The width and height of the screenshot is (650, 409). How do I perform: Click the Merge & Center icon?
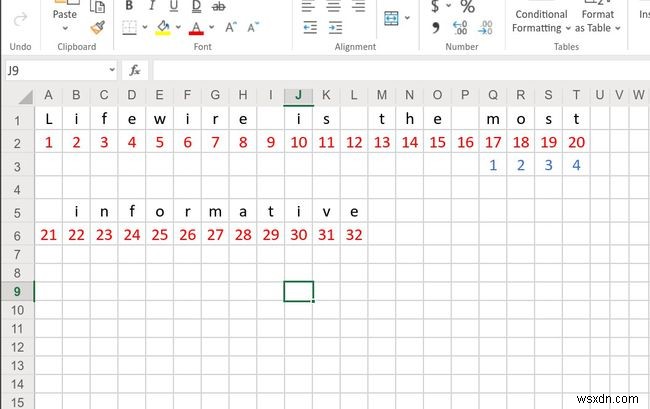(x=391, y=18)
